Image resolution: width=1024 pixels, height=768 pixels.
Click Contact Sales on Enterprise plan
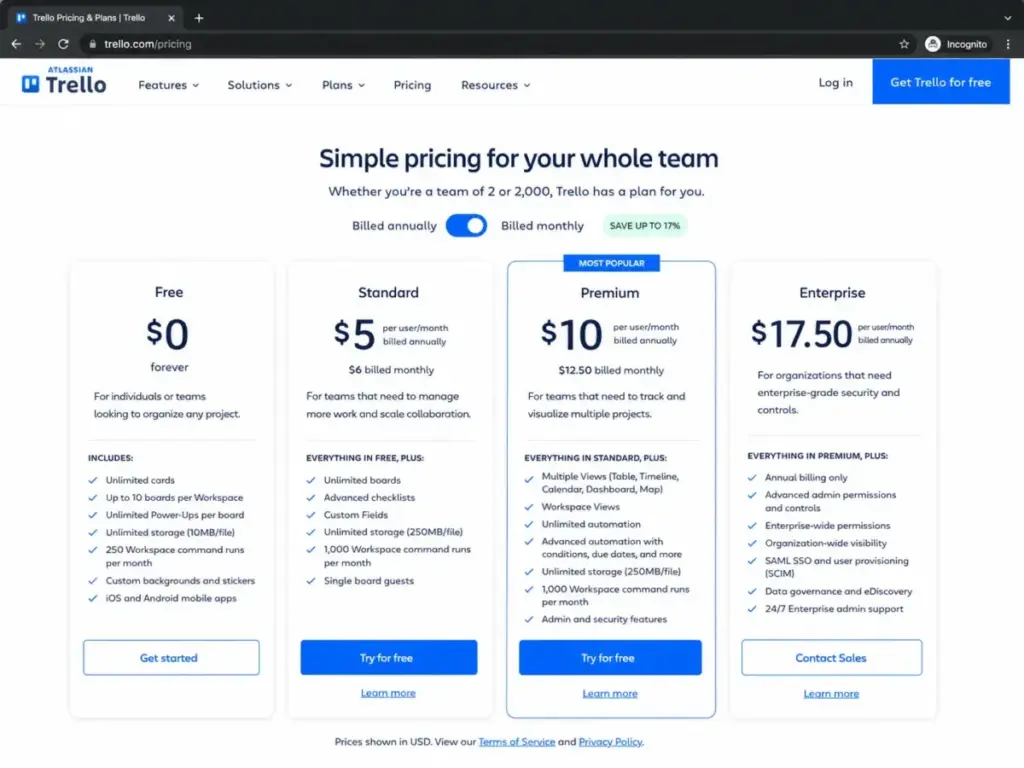[831, 658]
